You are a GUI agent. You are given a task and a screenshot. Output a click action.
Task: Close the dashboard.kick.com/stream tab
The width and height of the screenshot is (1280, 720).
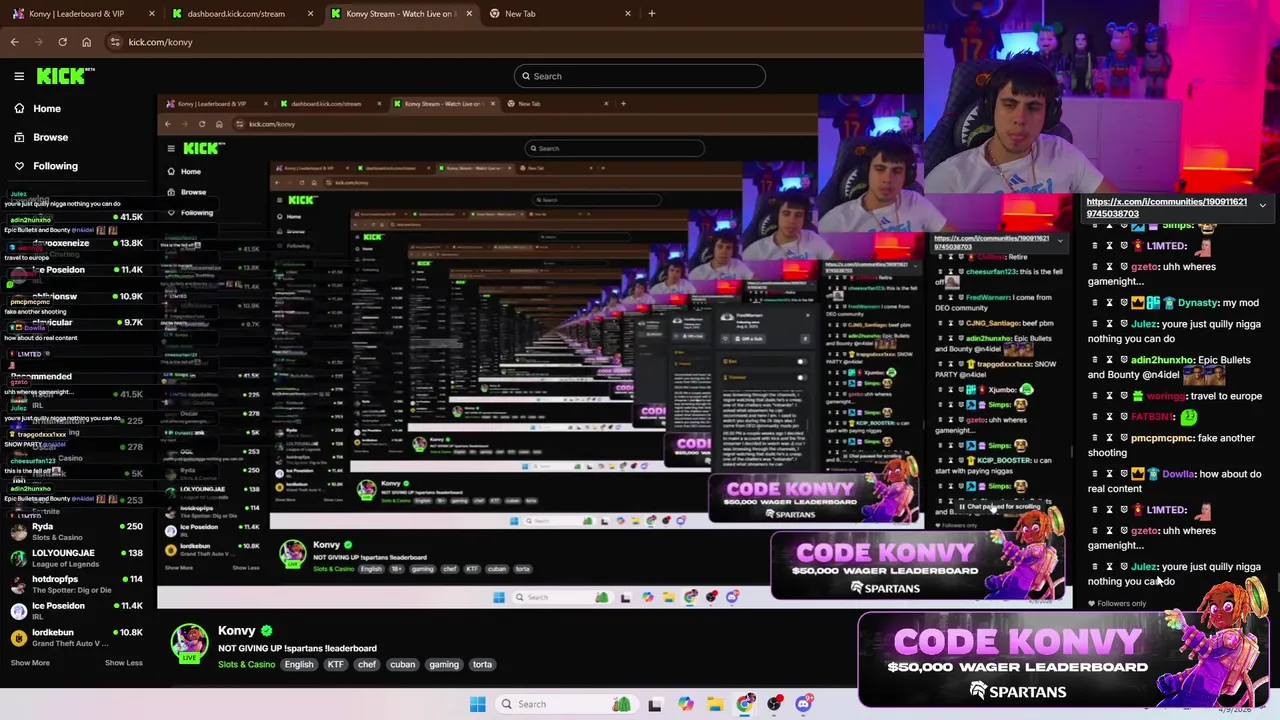point(310,14)
